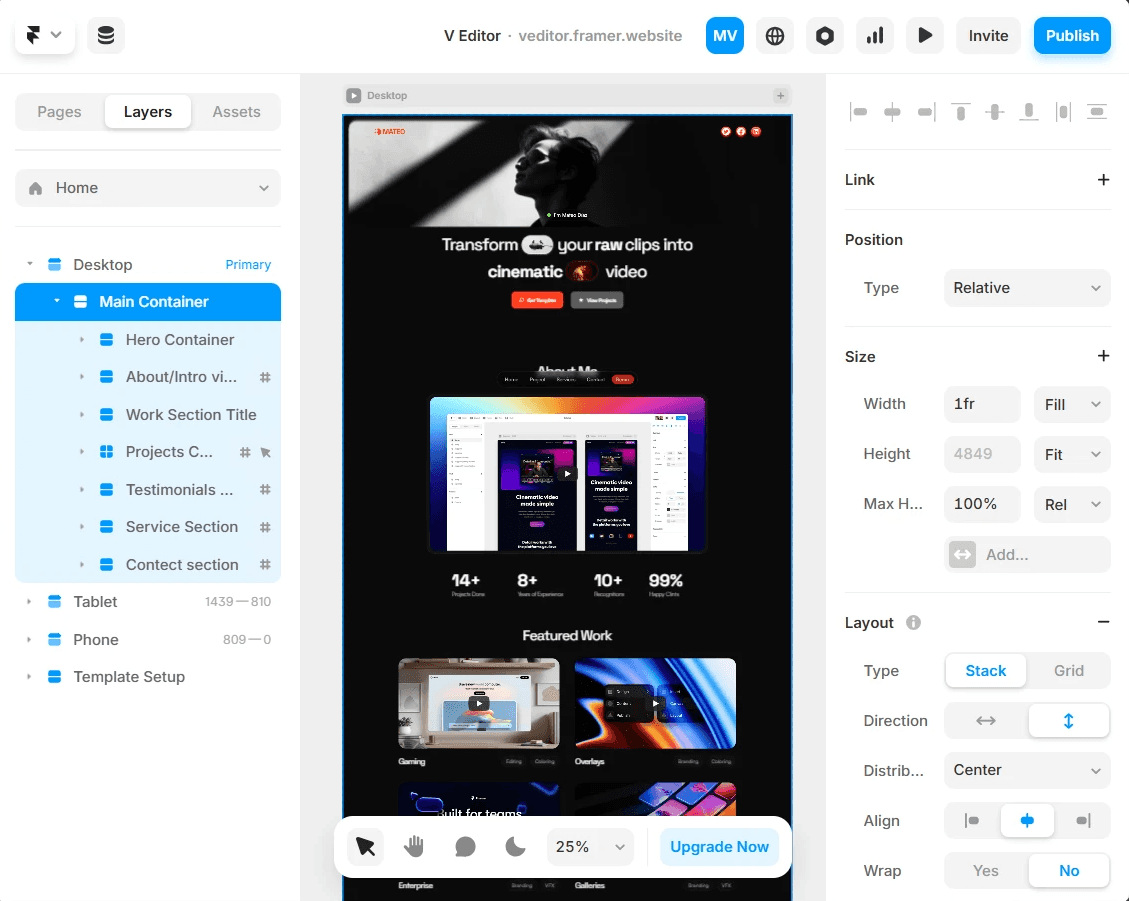Switch to the Pages tab
Viewport: 1129px width, 901px height.
pyautogui.click(x=59, y=111)
